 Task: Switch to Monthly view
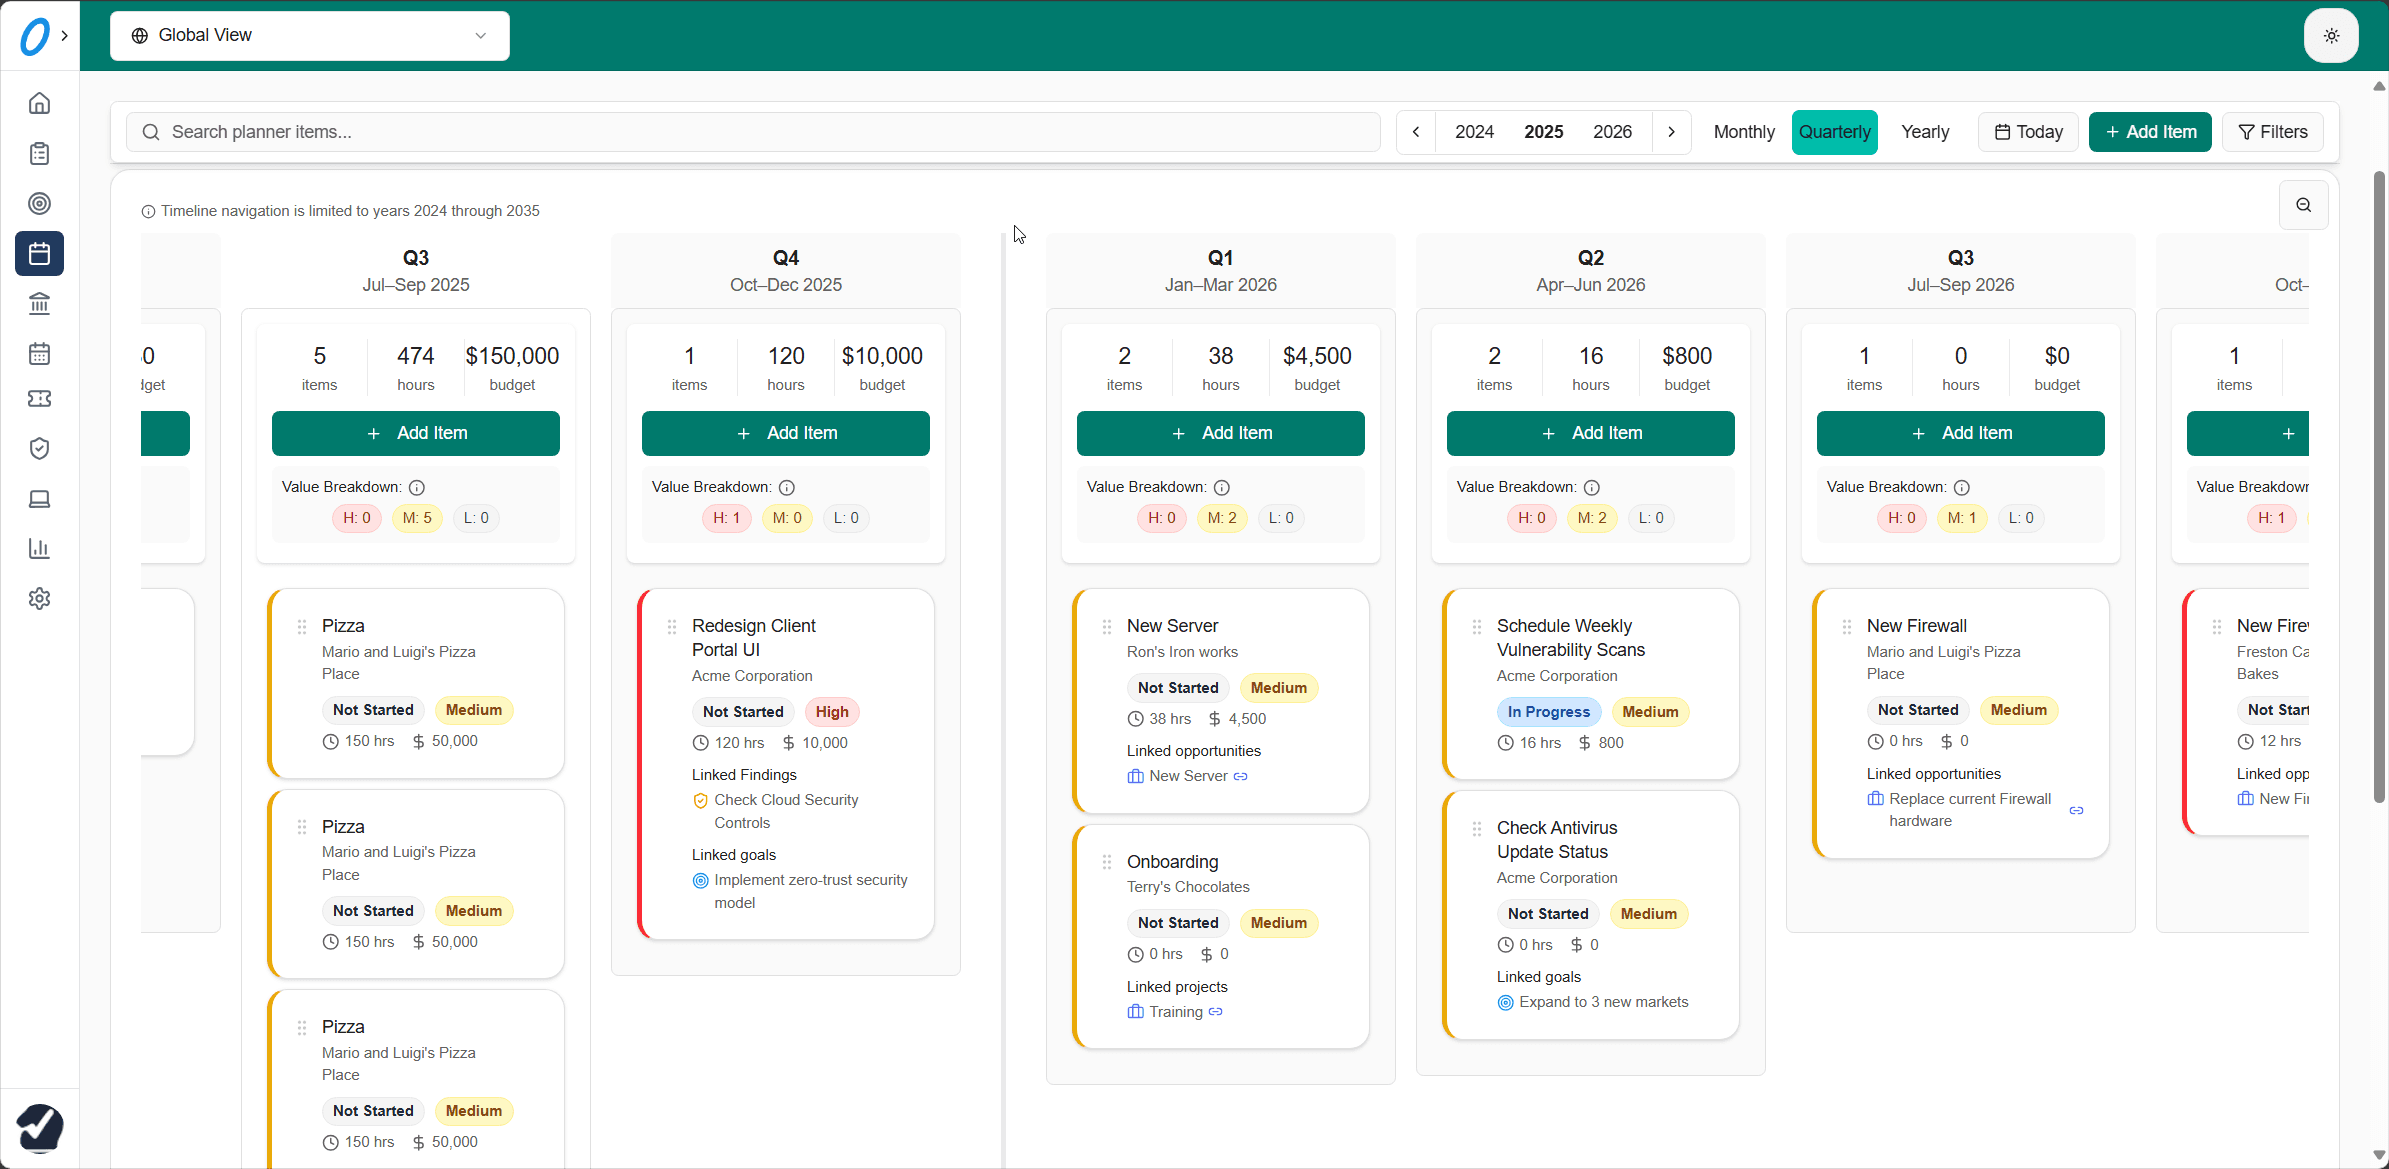click(1744, 132)
